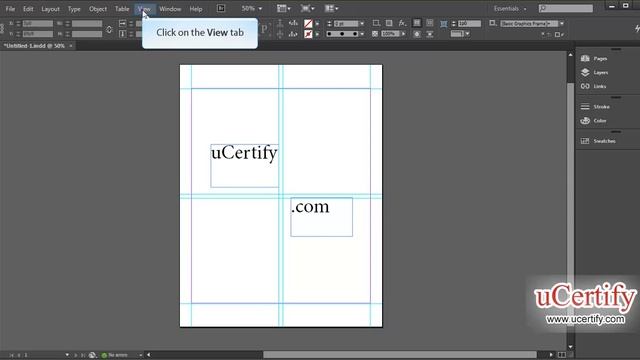Click the fill color swatch with red slash
Screen dimensions: 640x360
[308, 24]
